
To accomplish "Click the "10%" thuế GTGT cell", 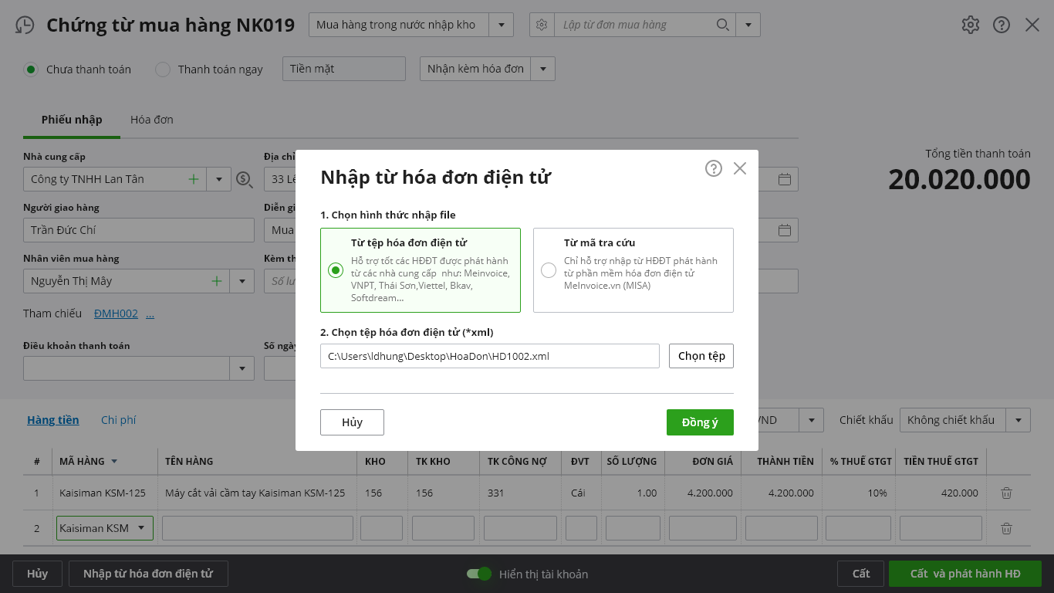I will coord(877,493).
